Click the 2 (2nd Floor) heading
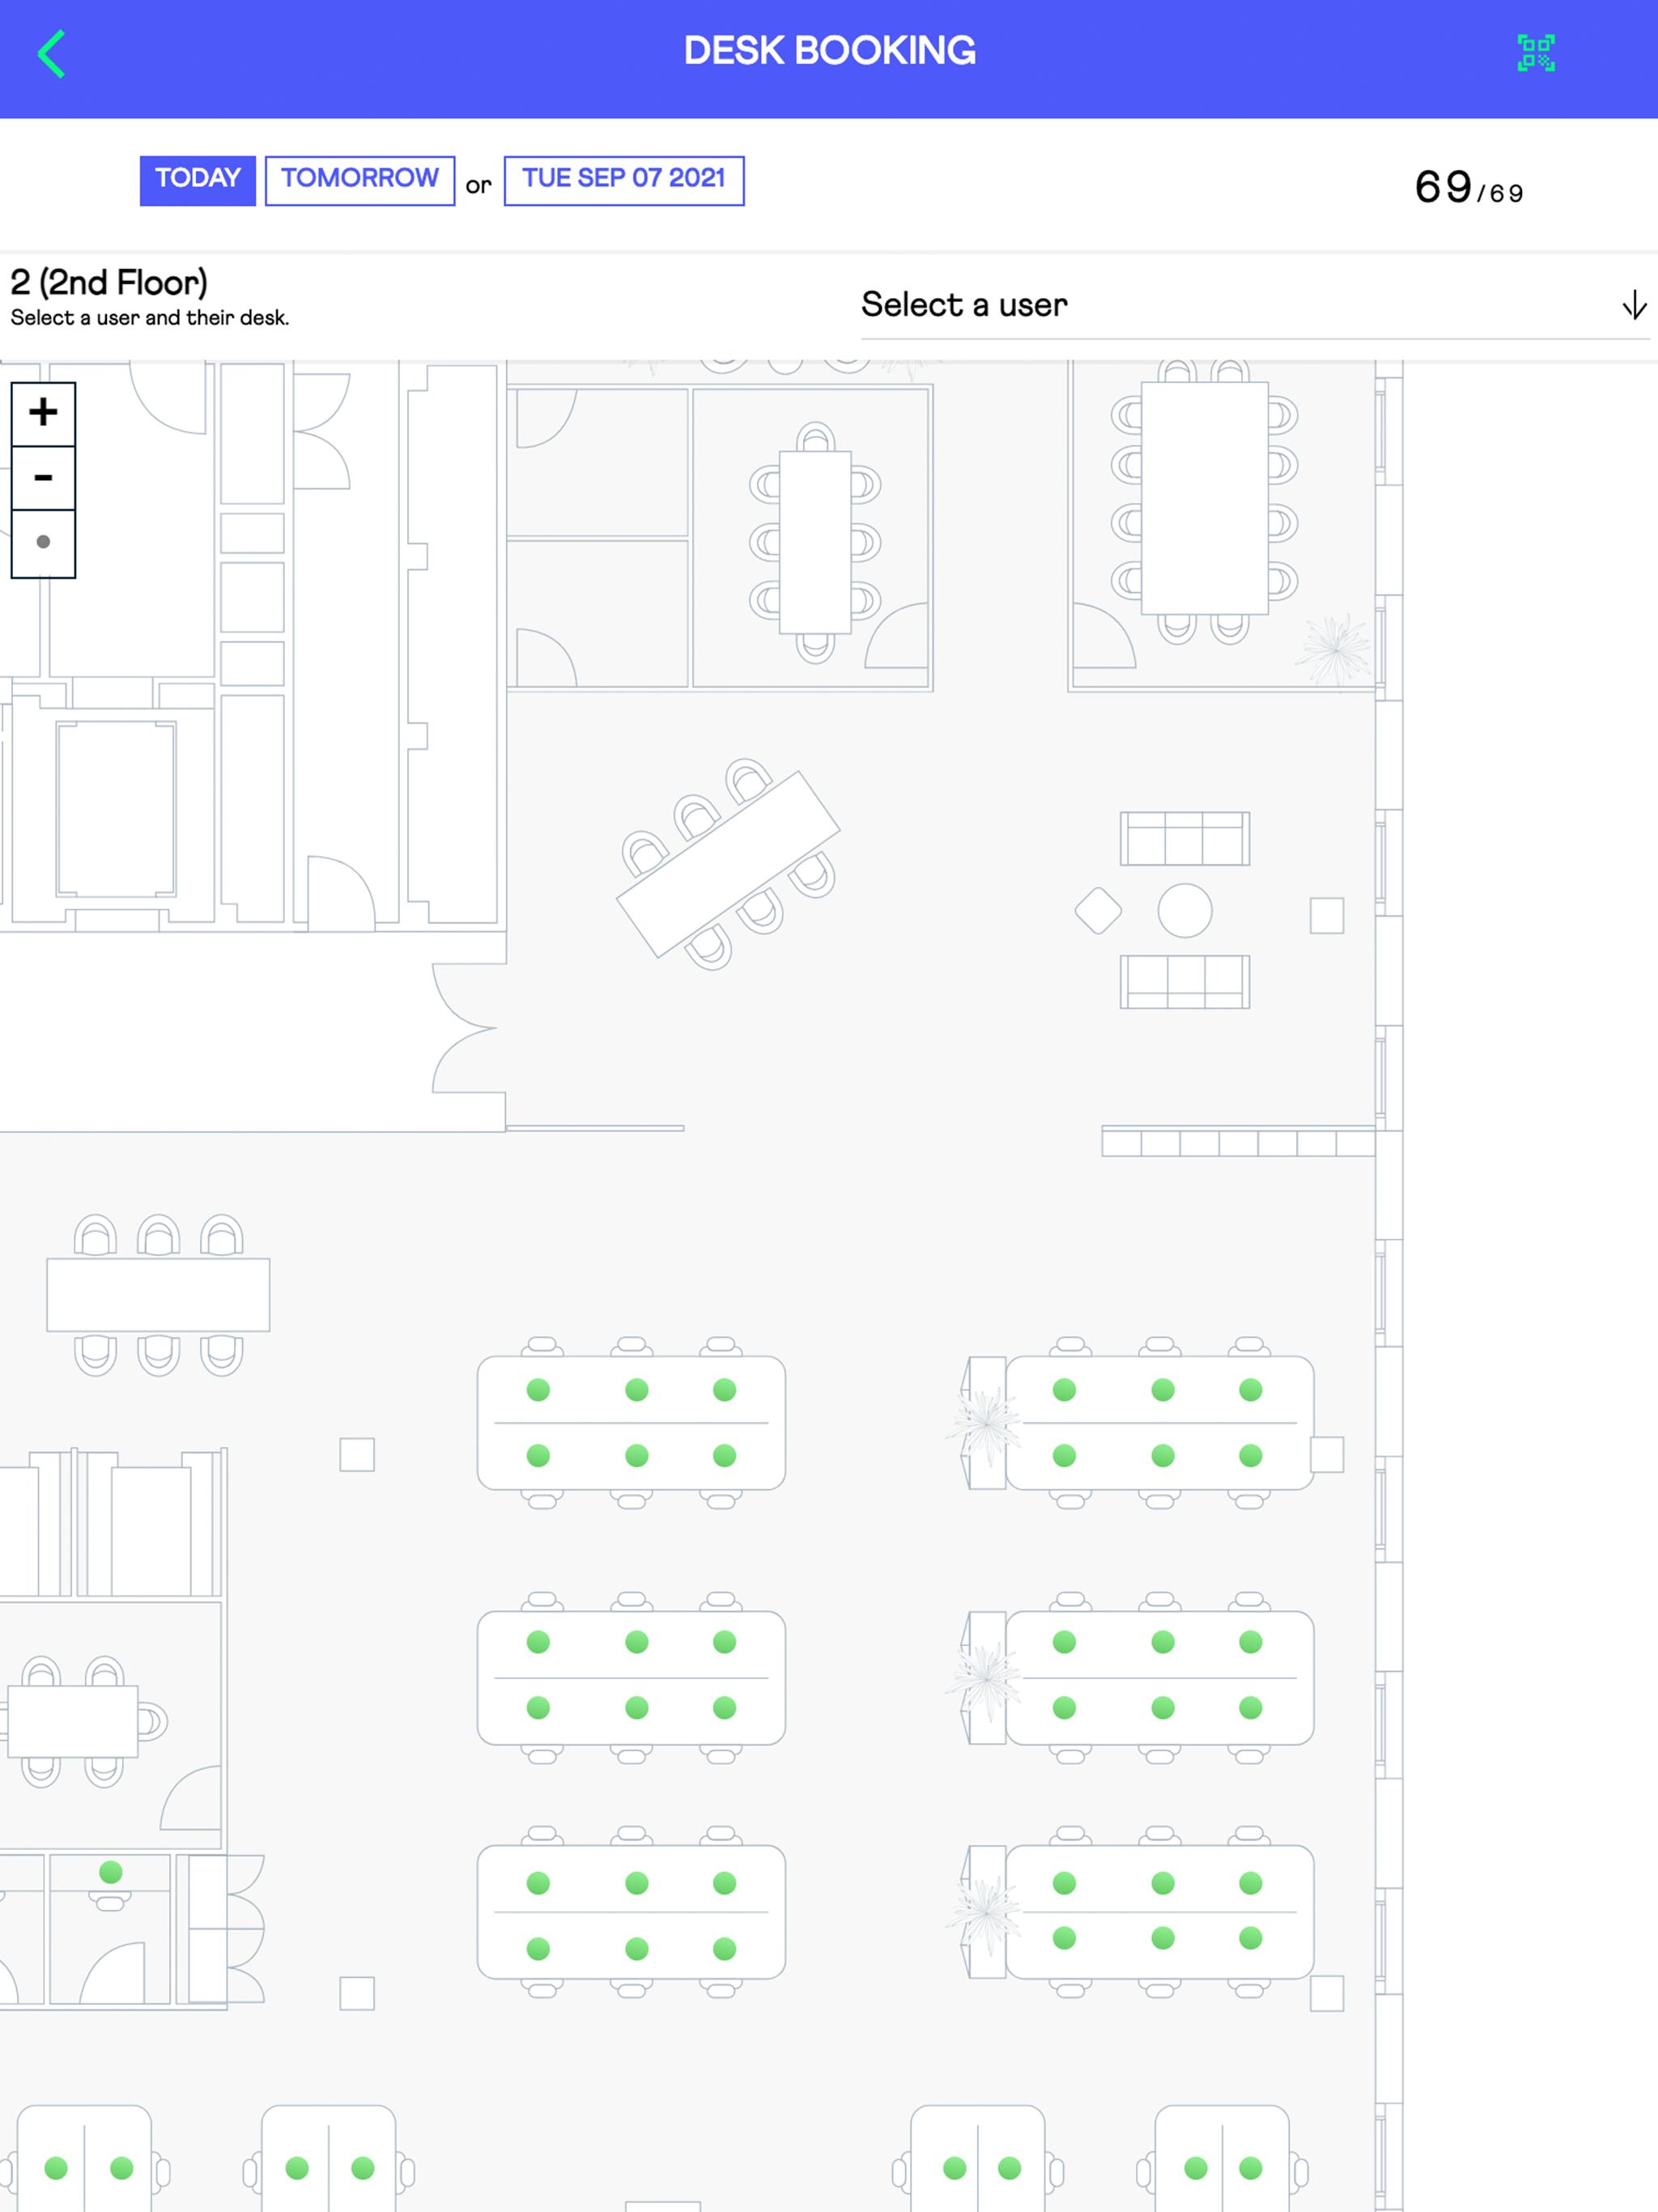1658x2212 pixels. pyautogui.click(x=109, y=283)
